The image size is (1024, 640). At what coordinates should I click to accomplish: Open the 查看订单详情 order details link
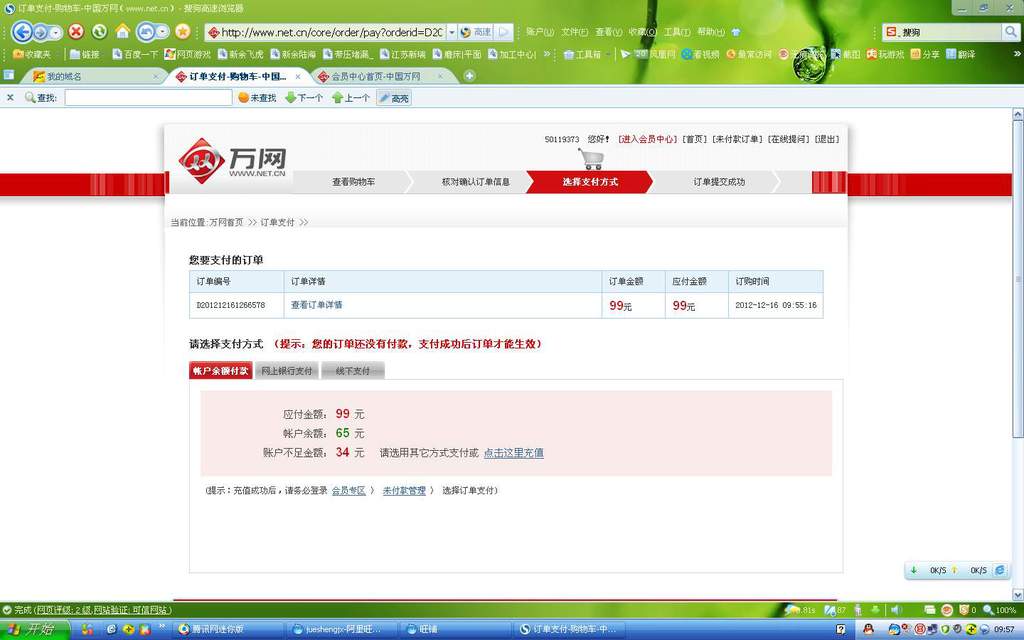316,305
